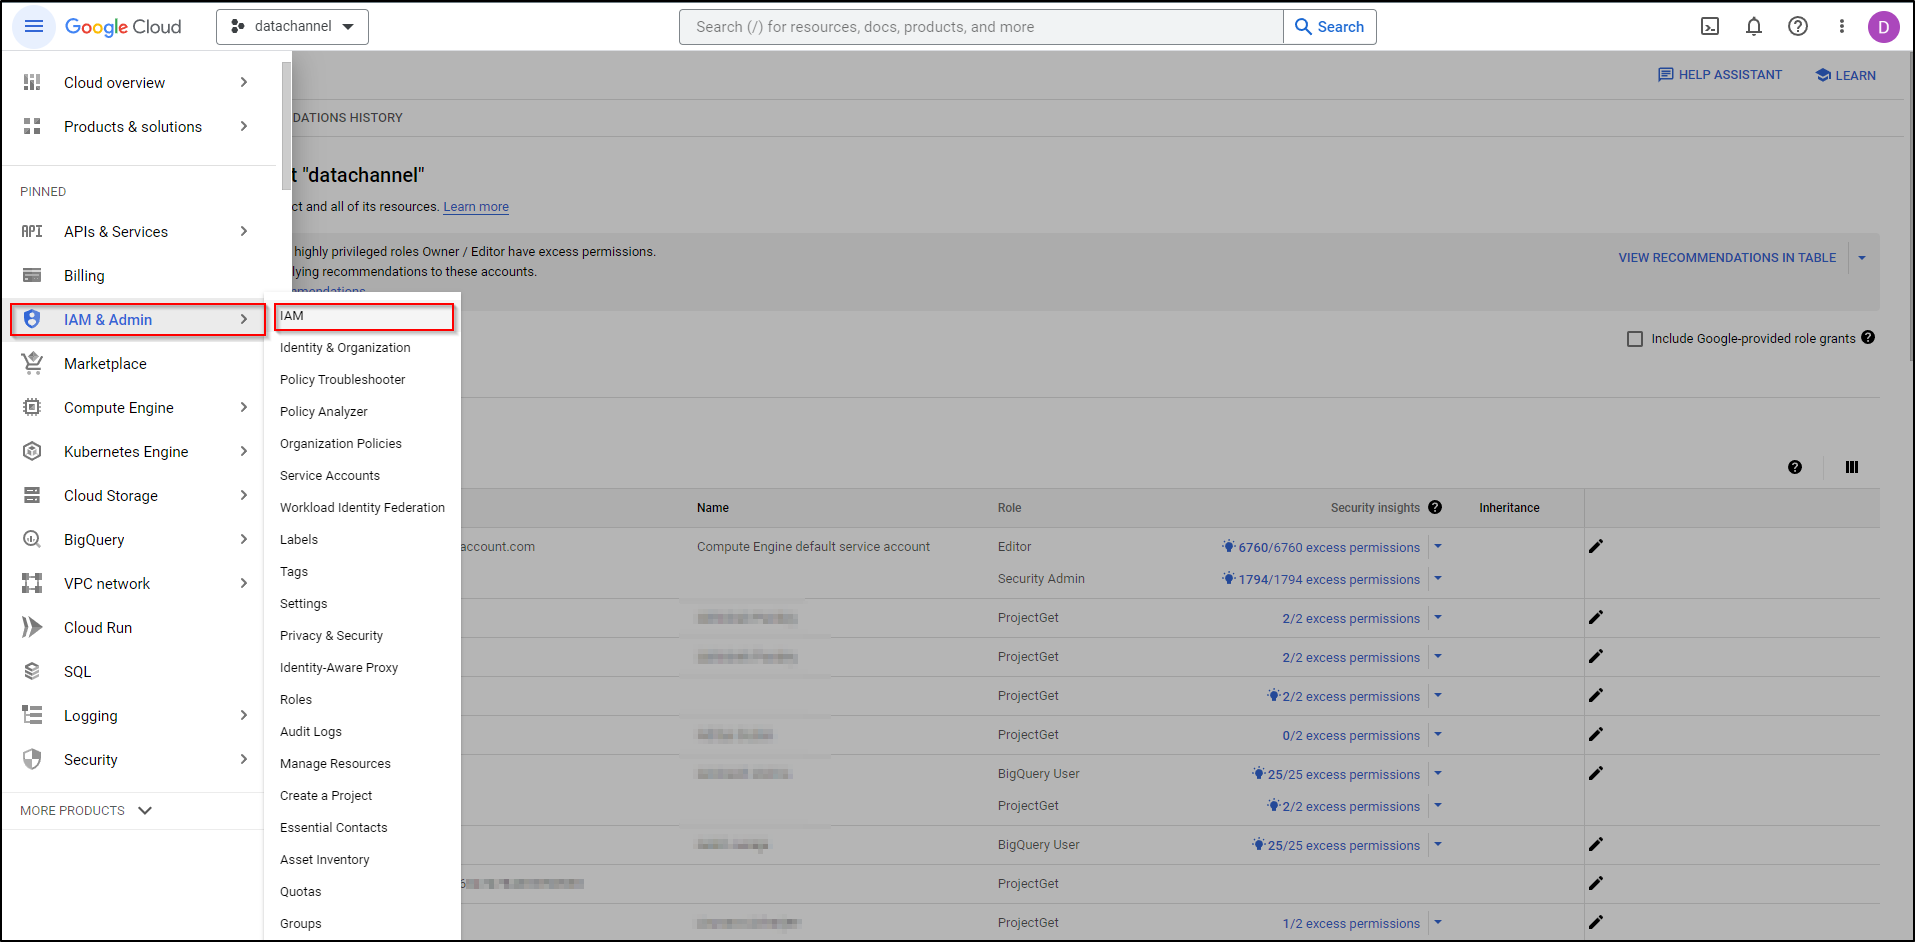Click the Security shield icon
The height and width of the screenshot is (942, 1915).
click(x=32, y=759)
